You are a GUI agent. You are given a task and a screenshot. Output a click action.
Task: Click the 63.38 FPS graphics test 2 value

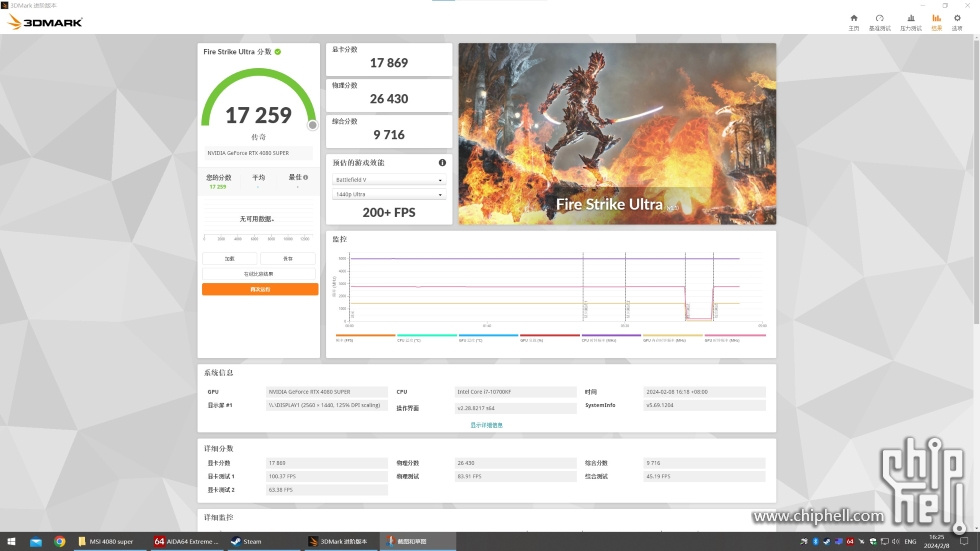[x=327, y=490]
